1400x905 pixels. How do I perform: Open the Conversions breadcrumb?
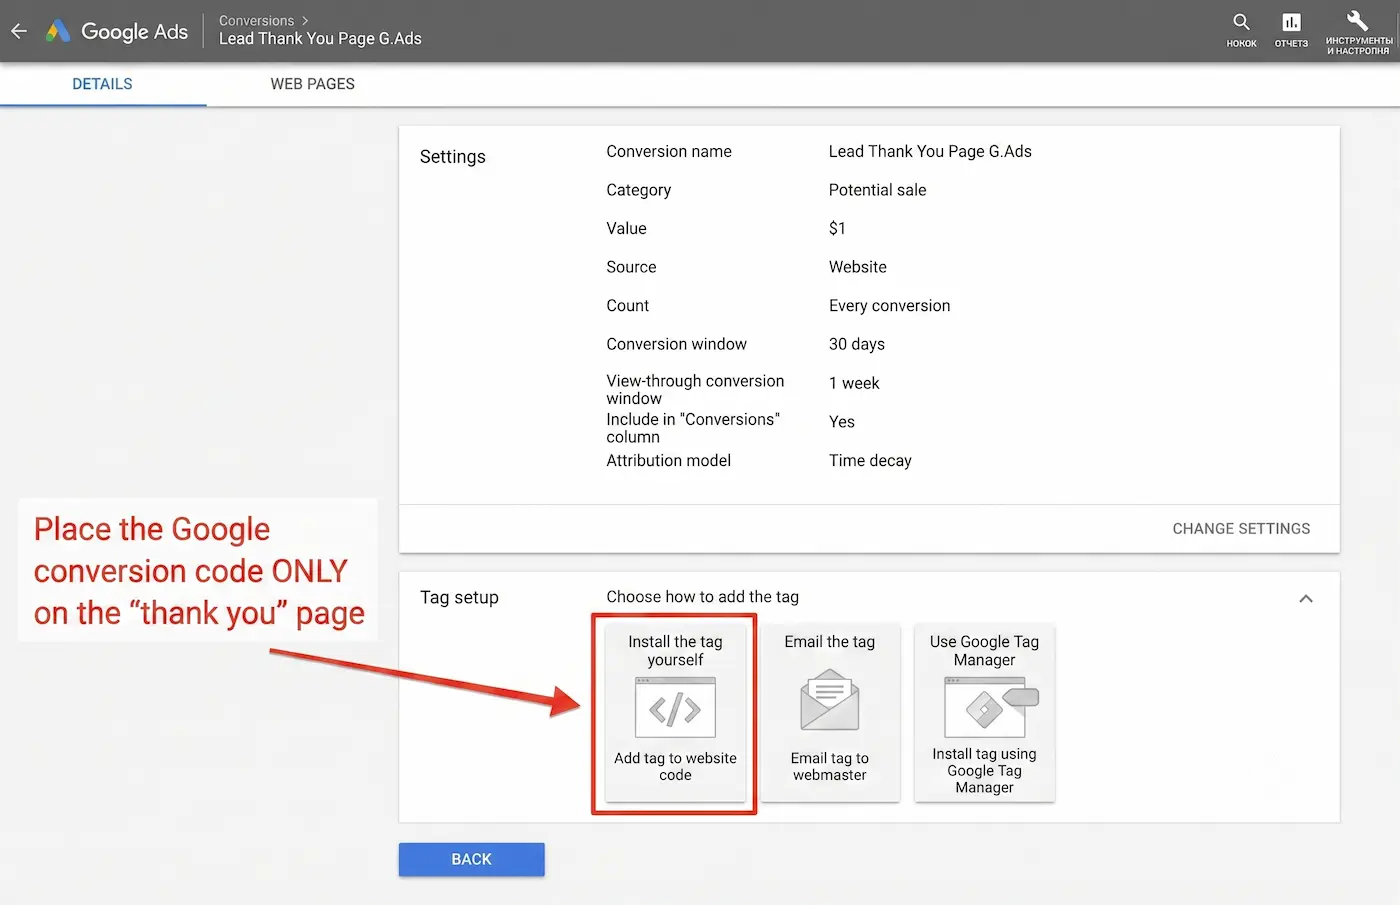[x=256, y=20]
